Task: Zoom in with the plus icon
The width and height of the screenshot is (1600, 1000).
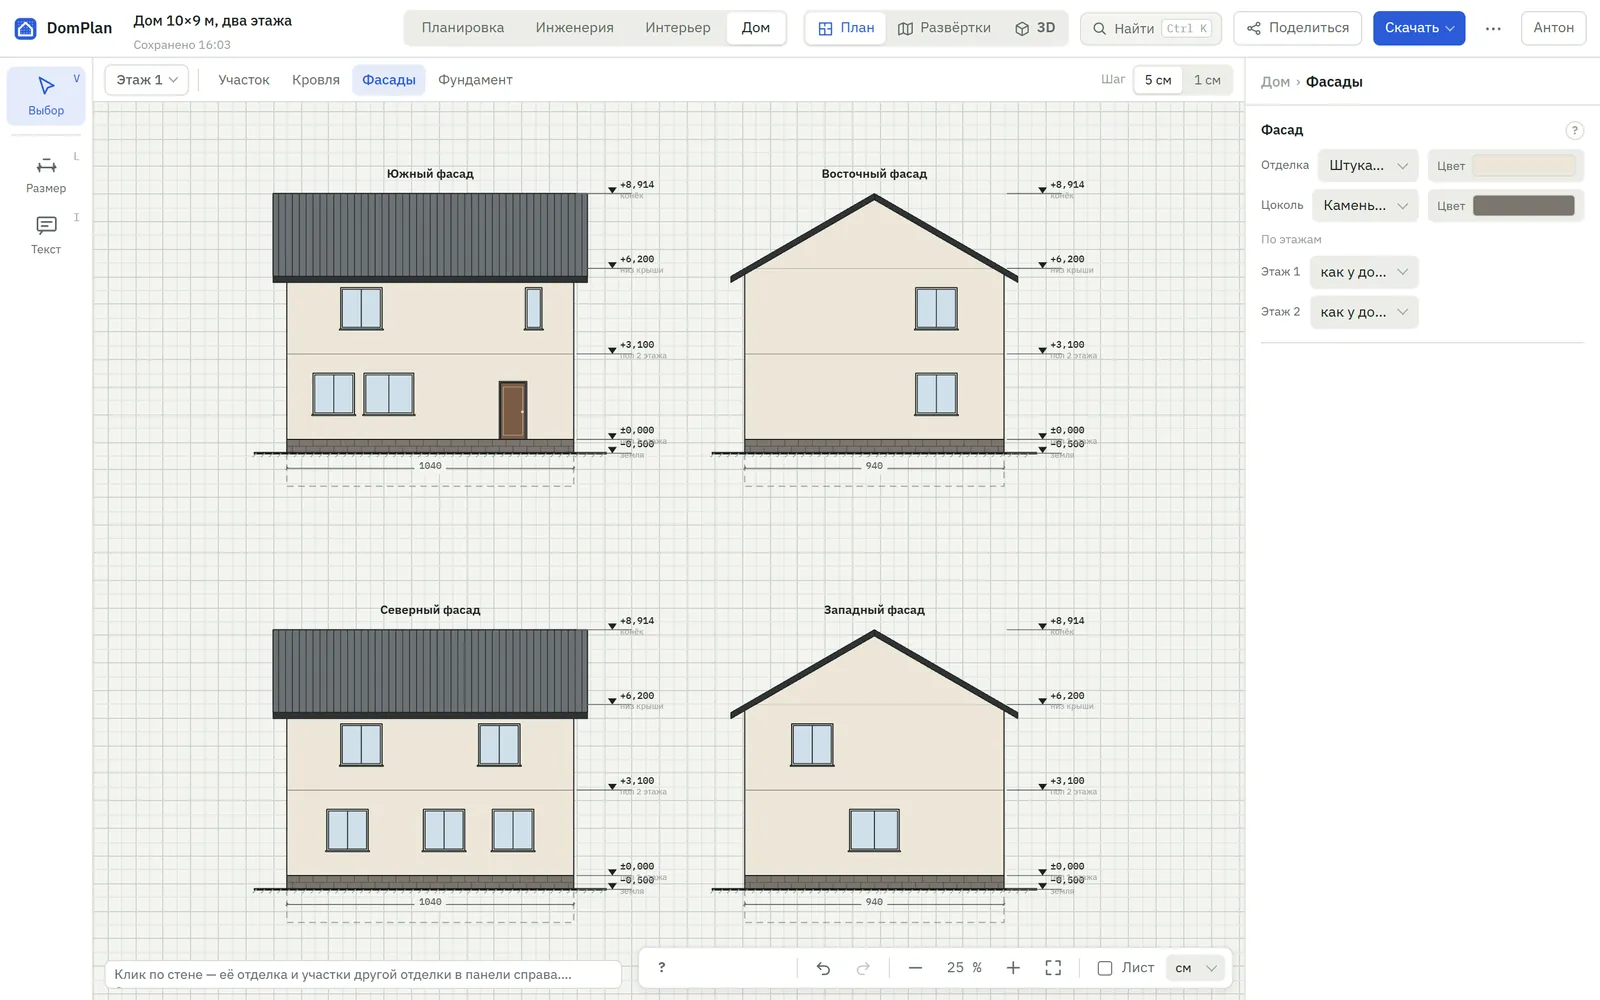Action: click(1013, 968)
